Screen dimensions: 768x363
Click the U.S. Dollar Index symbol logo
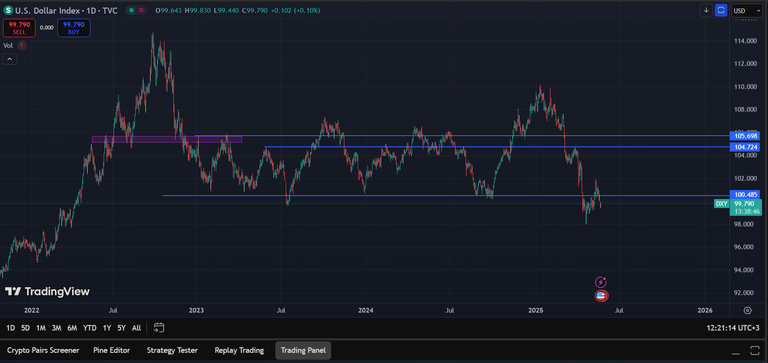(x=8, y=10)
